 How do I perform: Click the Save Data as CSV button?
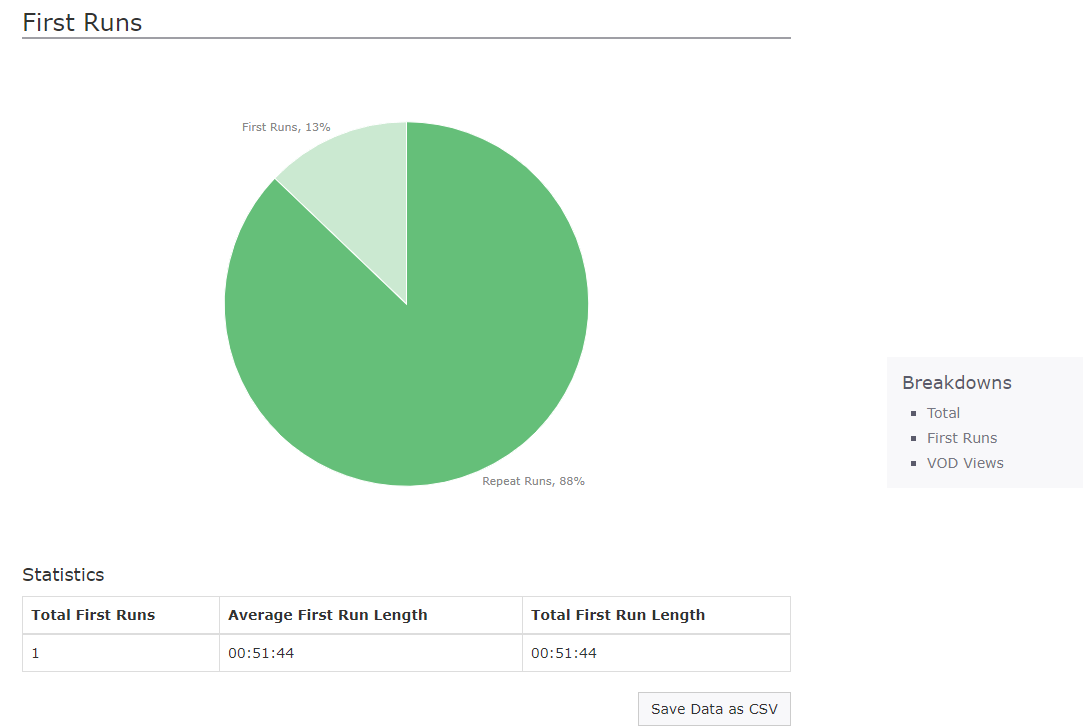point(713,708)
